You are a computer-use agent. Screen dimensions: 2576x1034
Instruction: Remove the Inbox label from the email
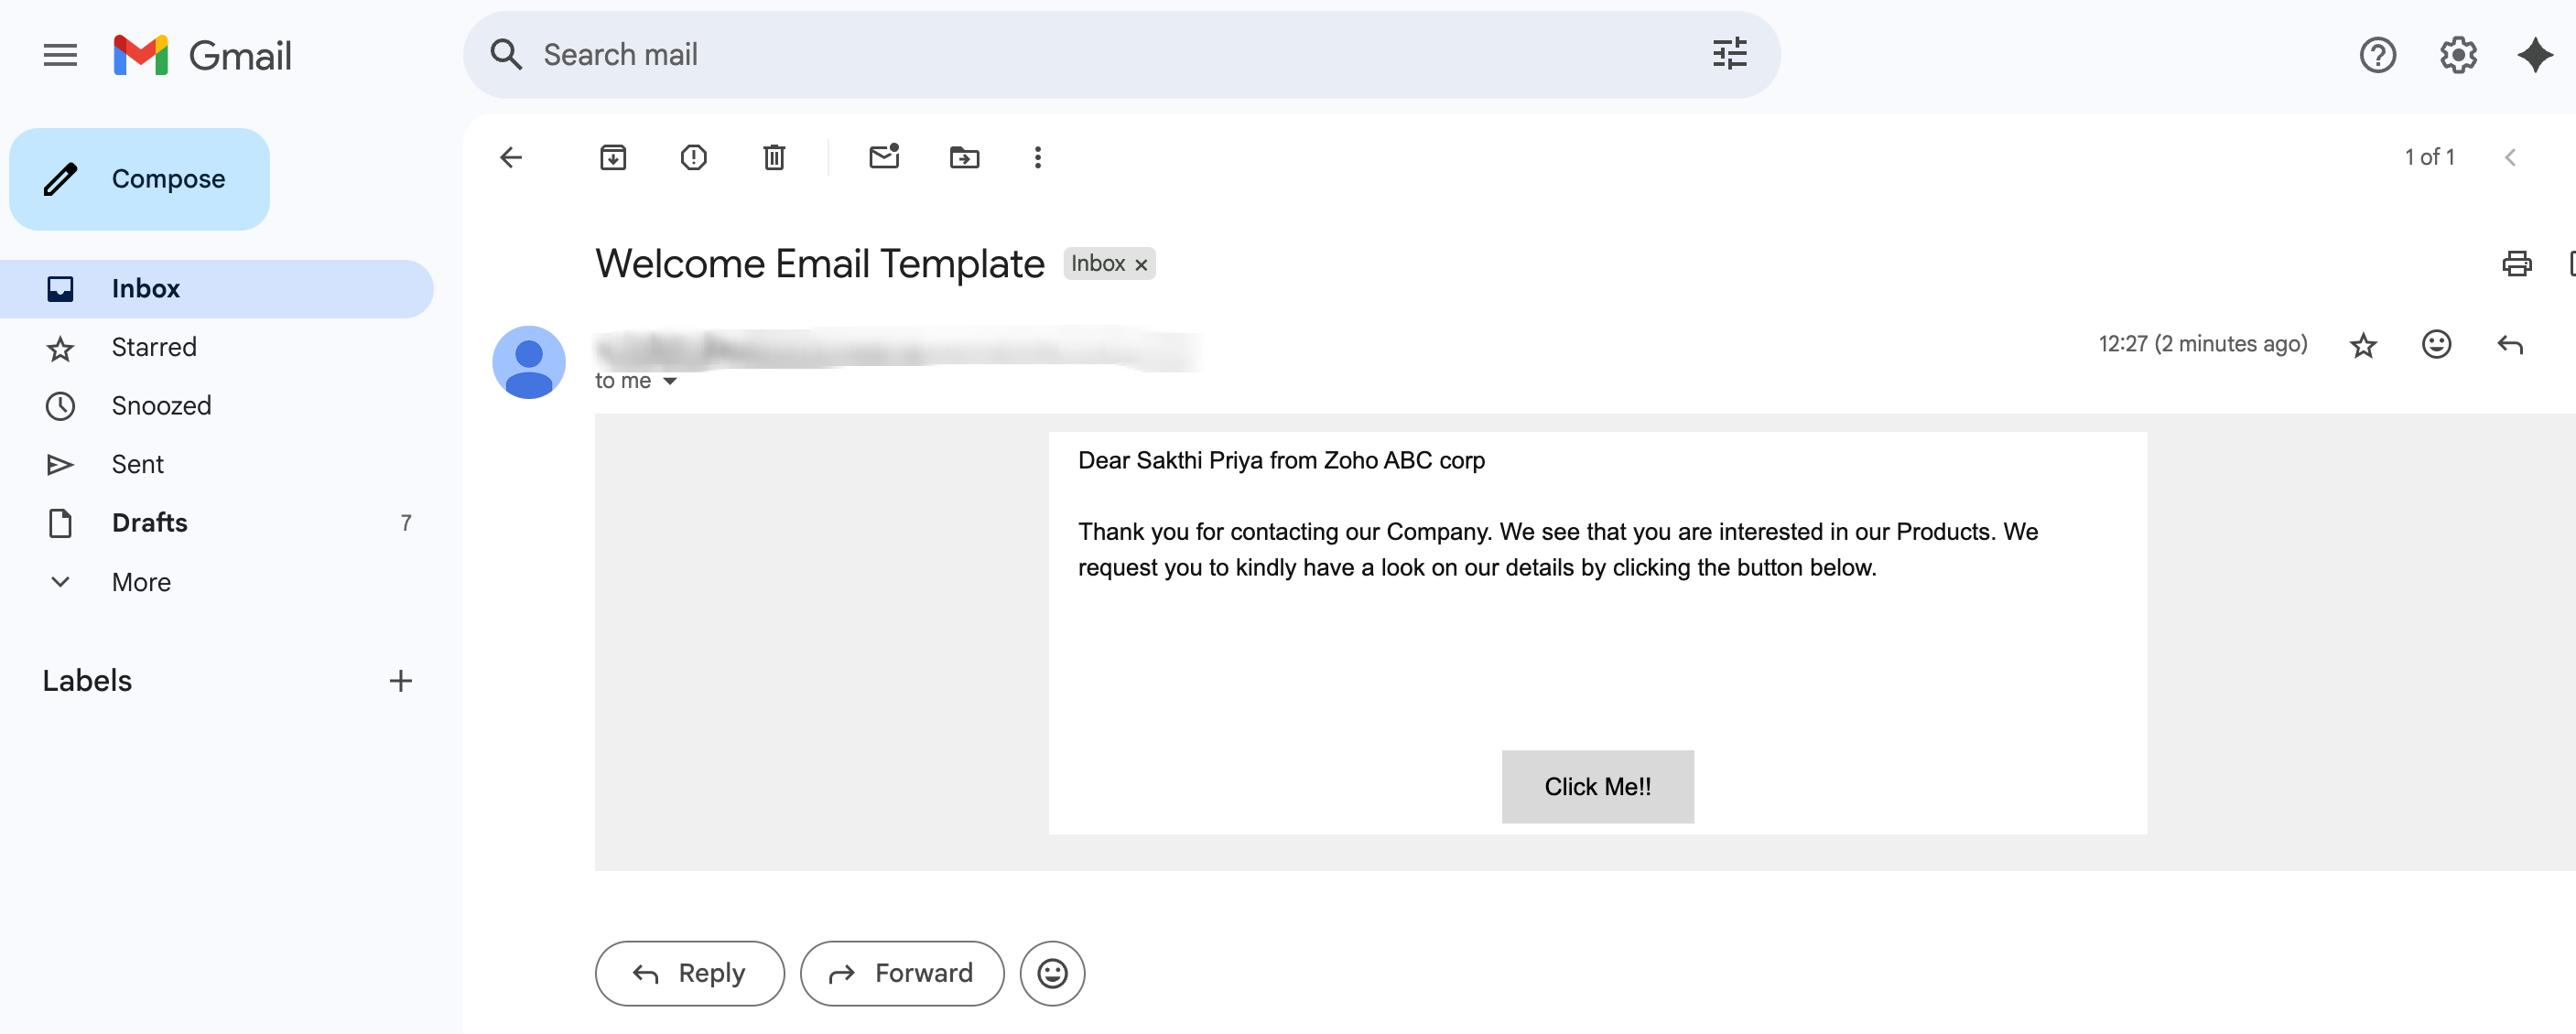point(1141,265)
